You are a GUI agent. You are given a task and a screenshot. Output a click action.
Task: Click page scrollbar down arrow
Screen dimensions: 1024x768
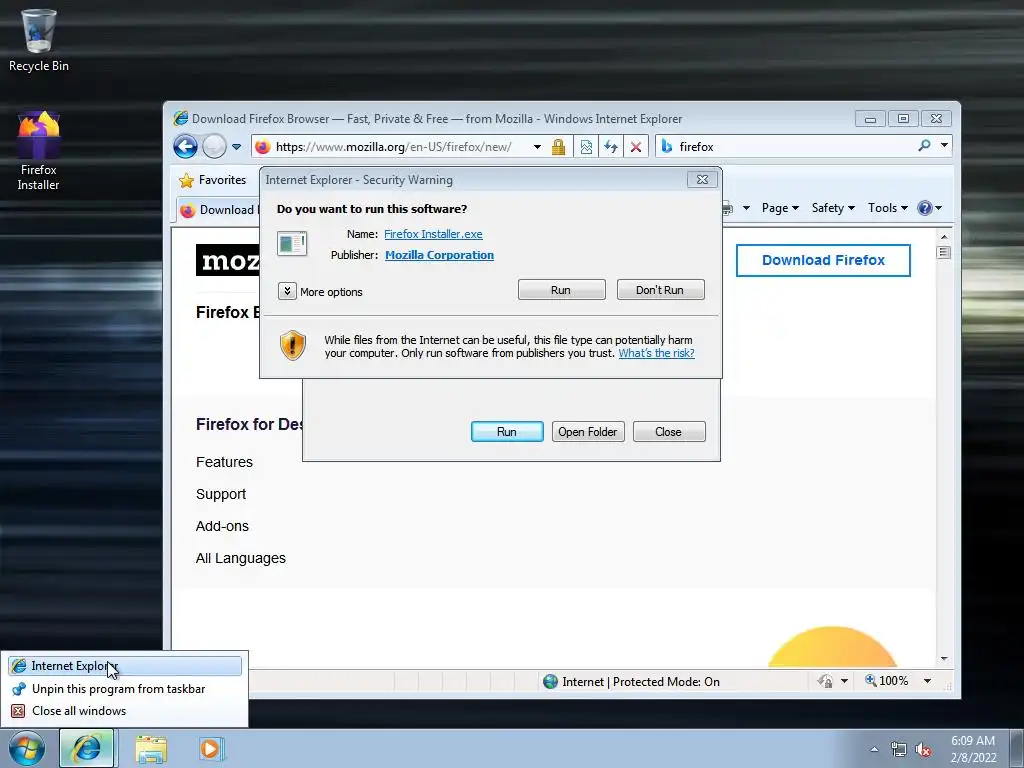944,659
